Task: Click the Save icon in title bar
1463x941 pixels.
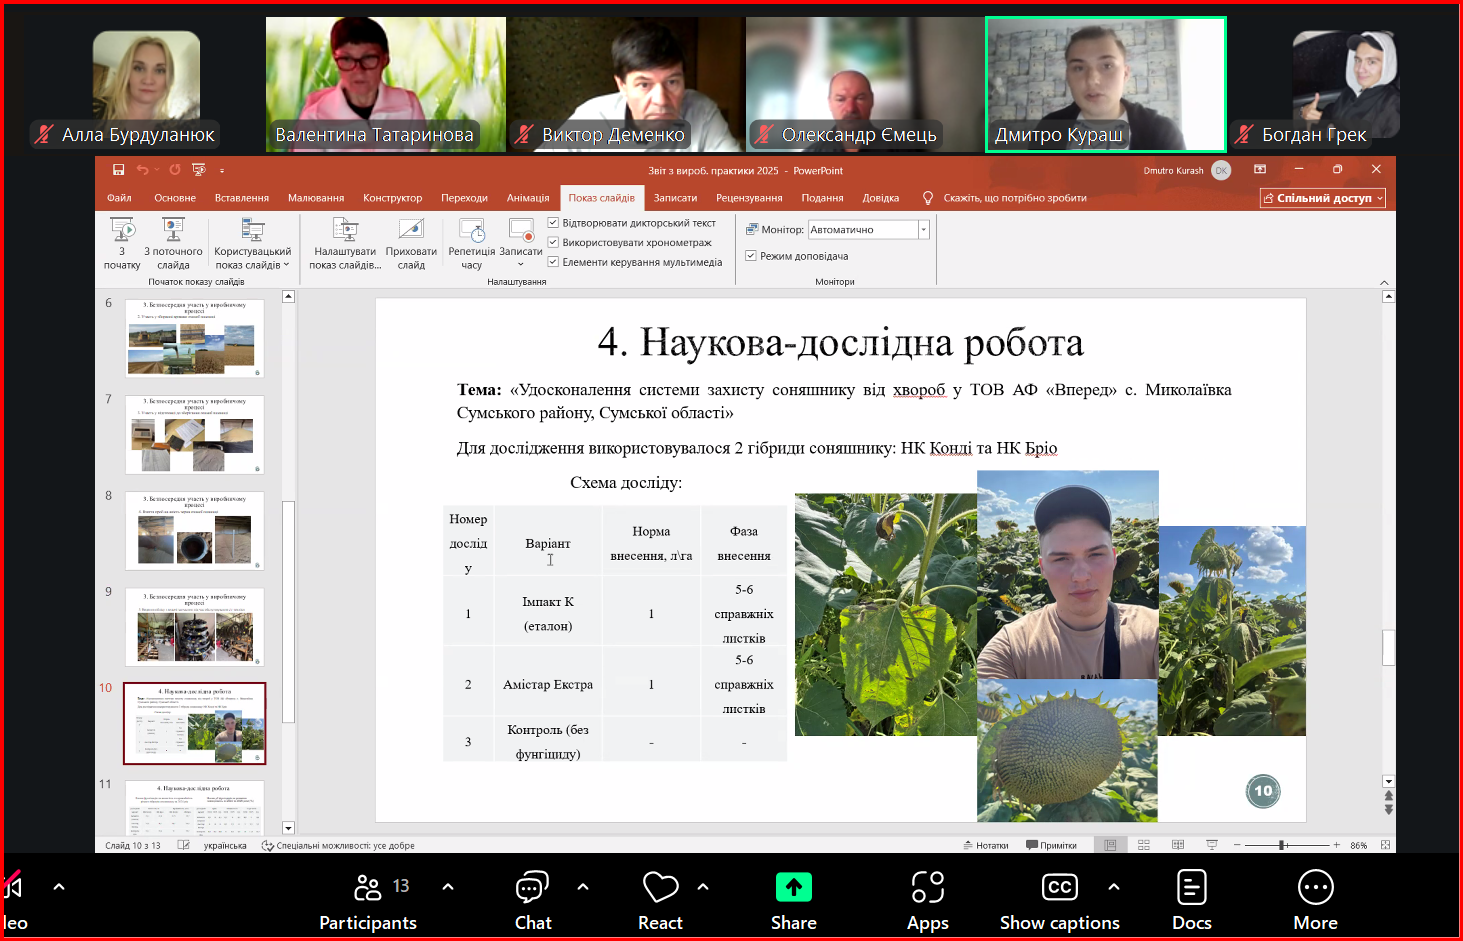Action: [x=119, y=170]
